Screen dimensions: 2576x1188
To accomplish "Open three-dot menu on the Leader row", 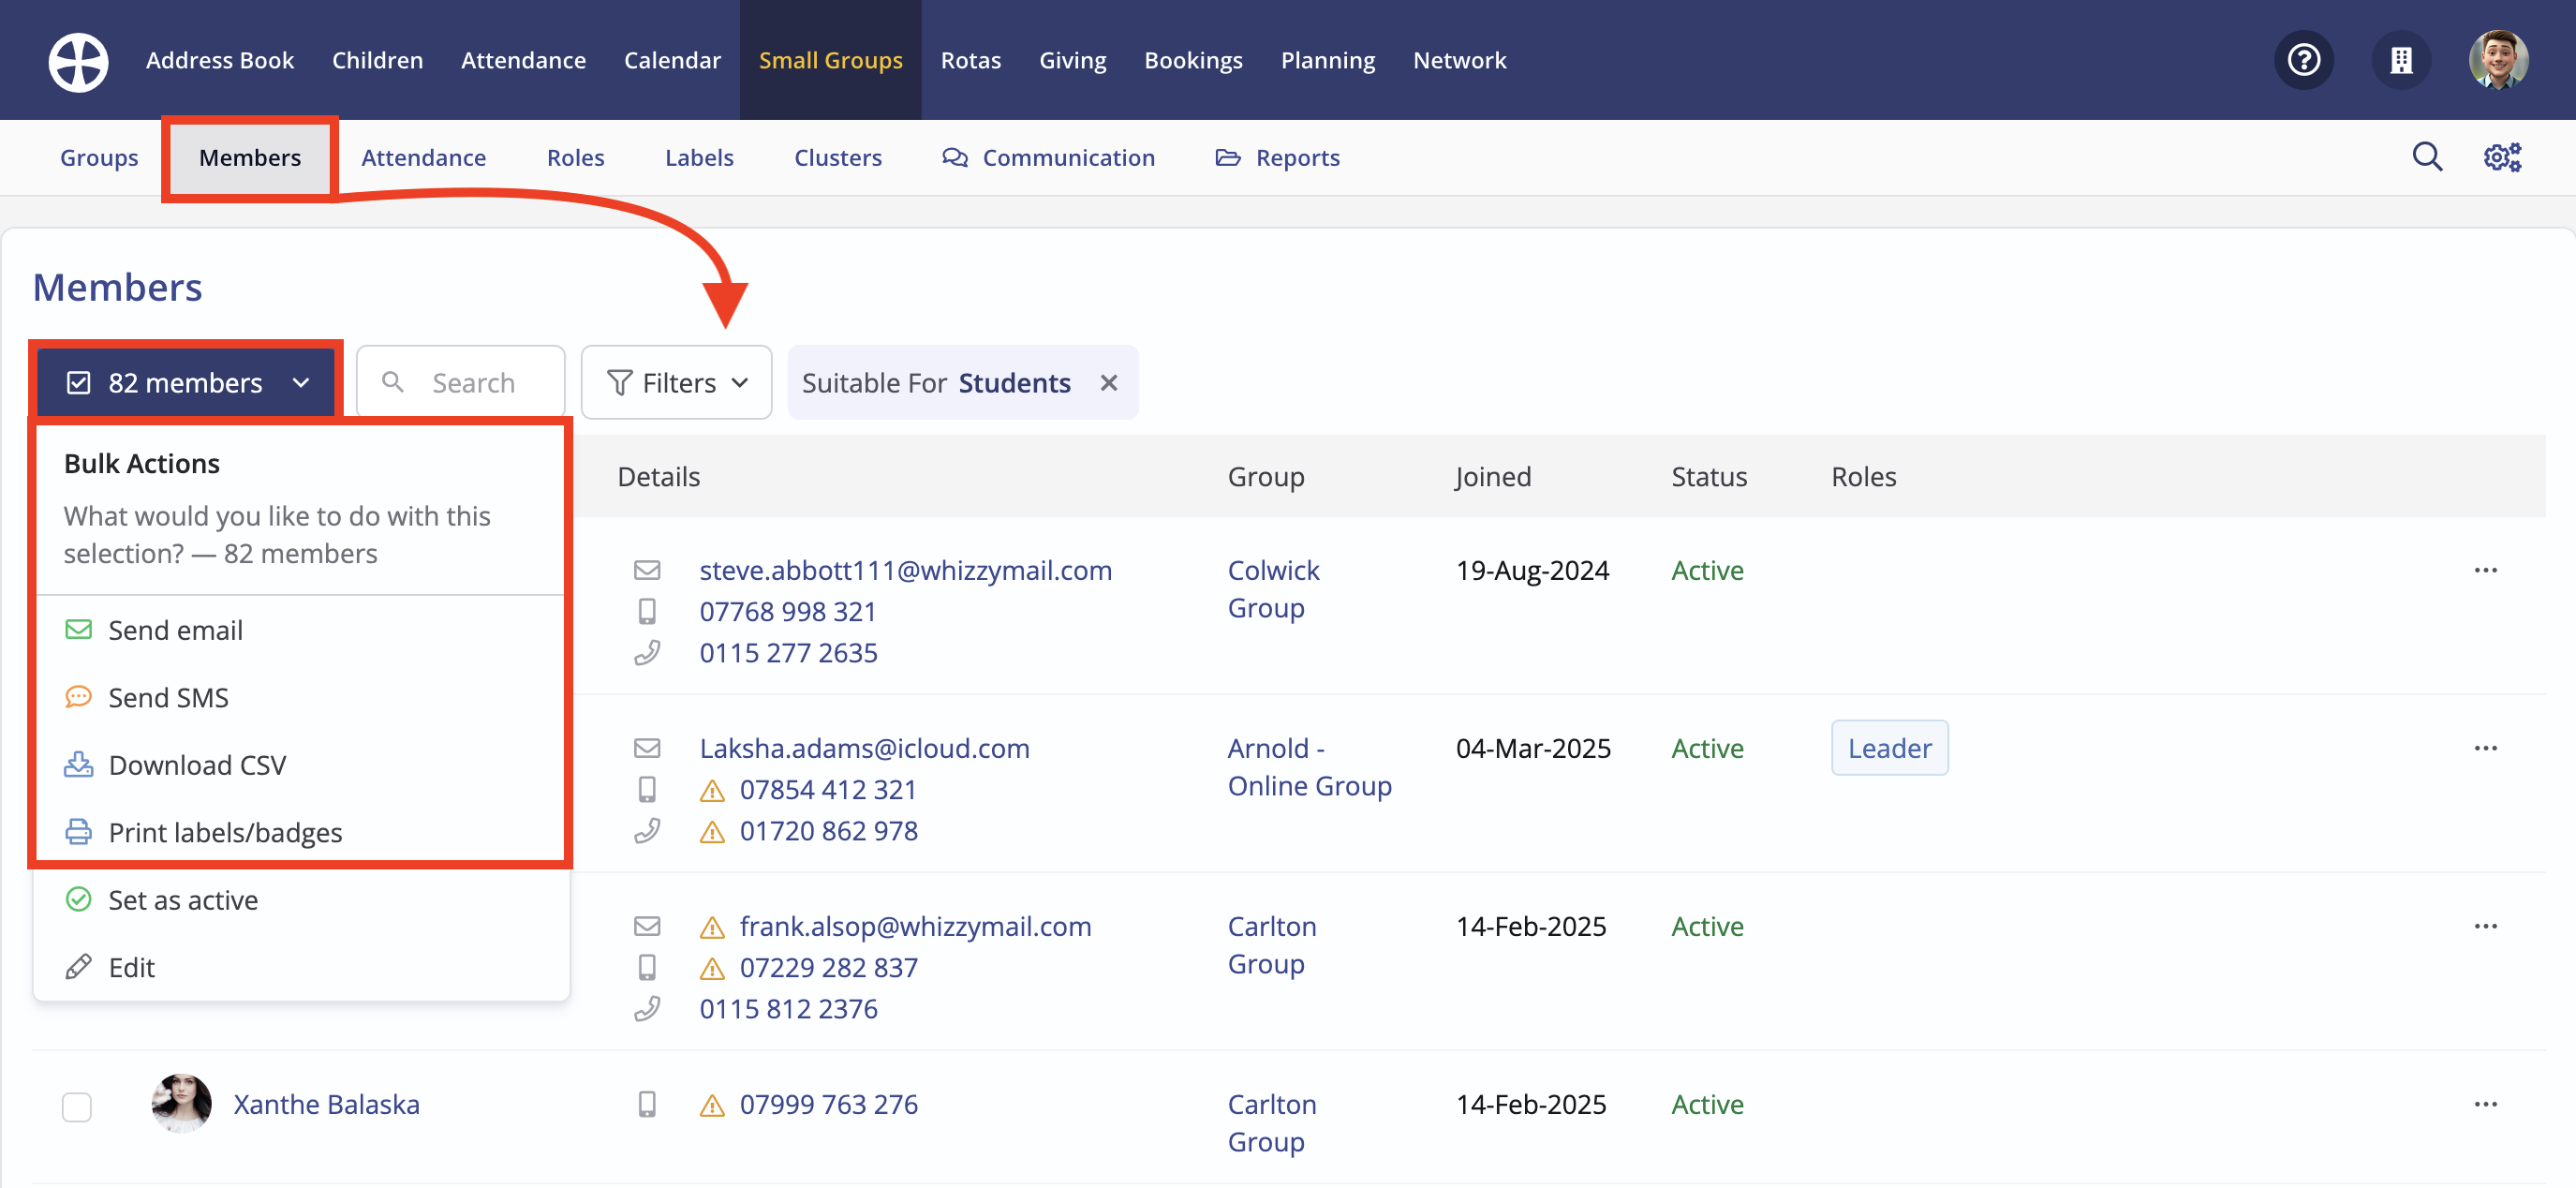I will (2485, 748).
